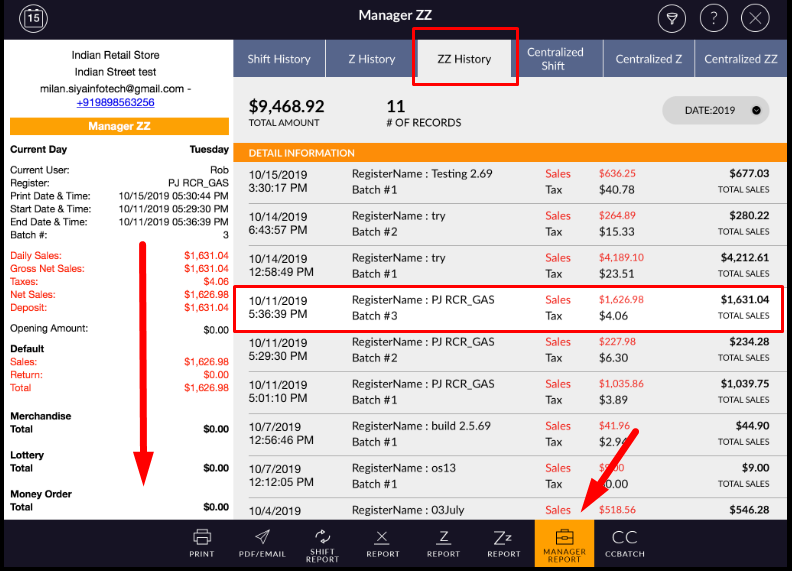The width and height of the screenshot is (792, 571).
Task: Click the Manager Report briefcase icon
Action: (x=564, y=543)
